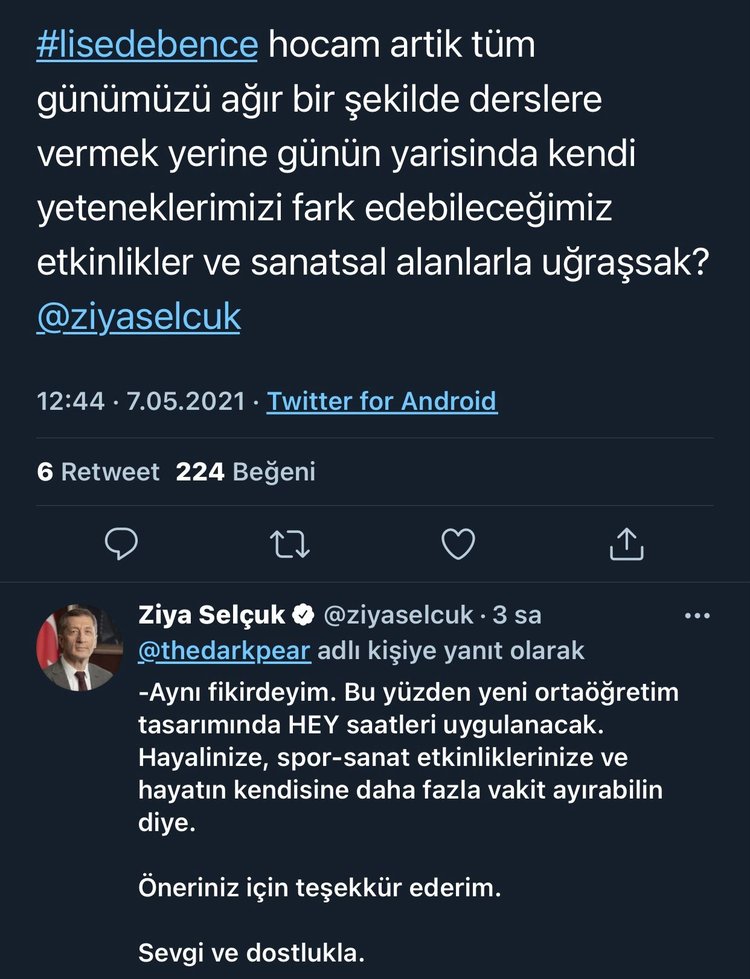750x979 pixels.
Task: Retweet using the retweet arrows icon
Action: click(290, 544)
